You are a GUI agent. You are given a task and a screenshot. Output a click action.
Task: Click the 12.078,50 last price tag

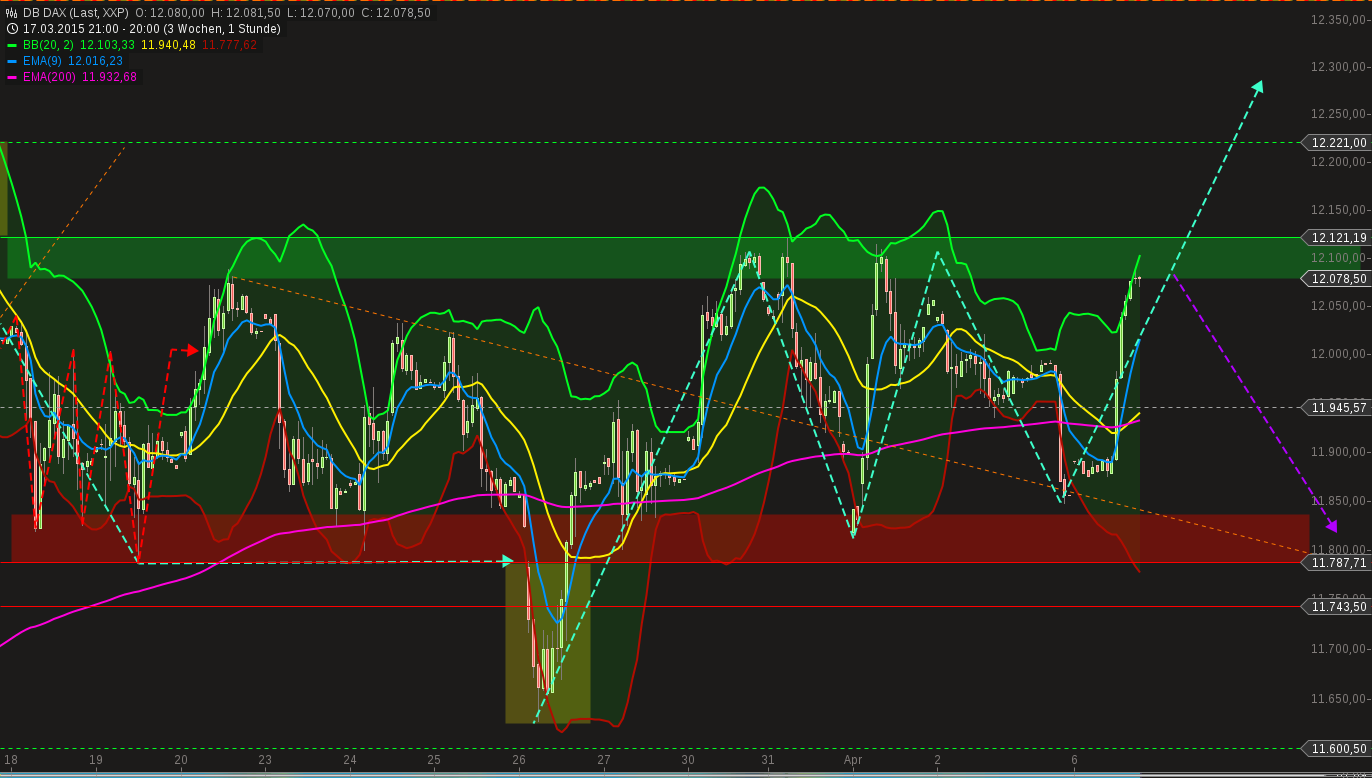1337,279
